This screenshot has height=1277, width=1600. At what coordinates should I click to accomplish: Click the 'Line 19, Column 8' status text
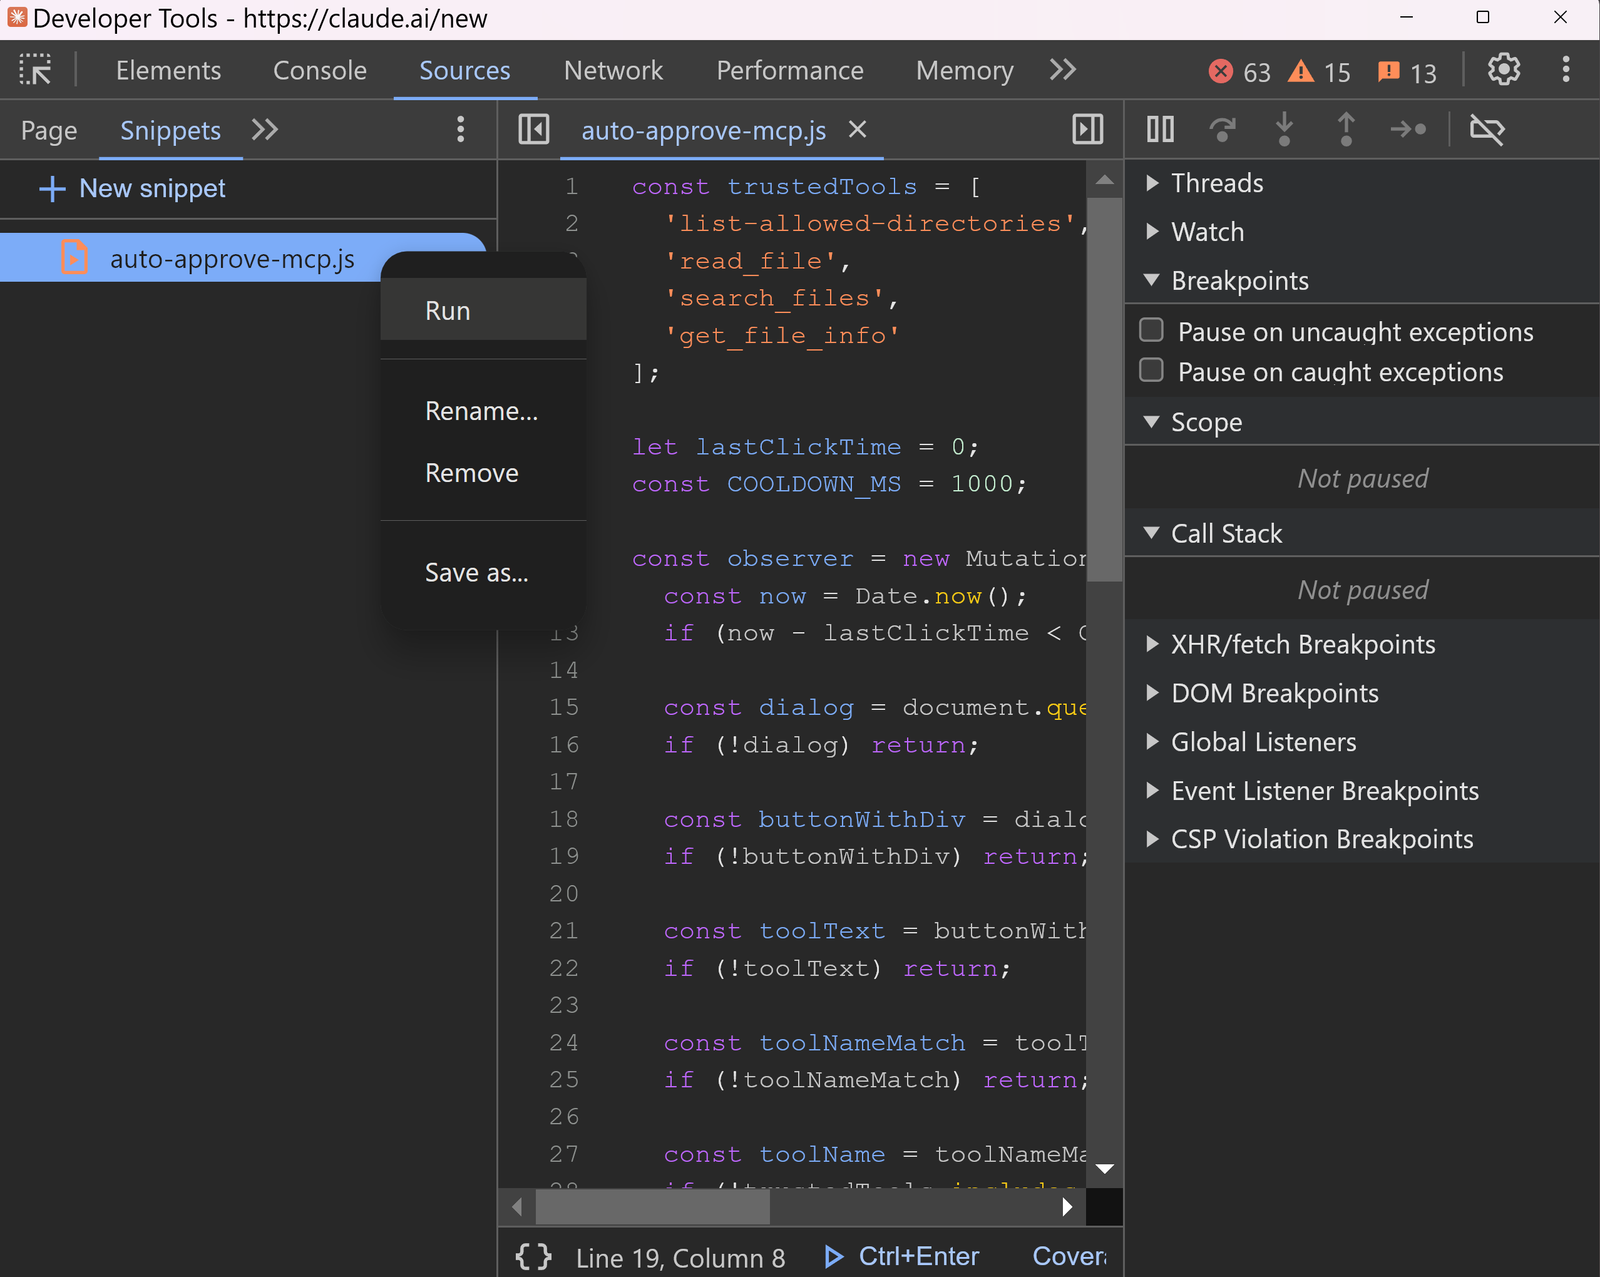tap(680, 1257)
